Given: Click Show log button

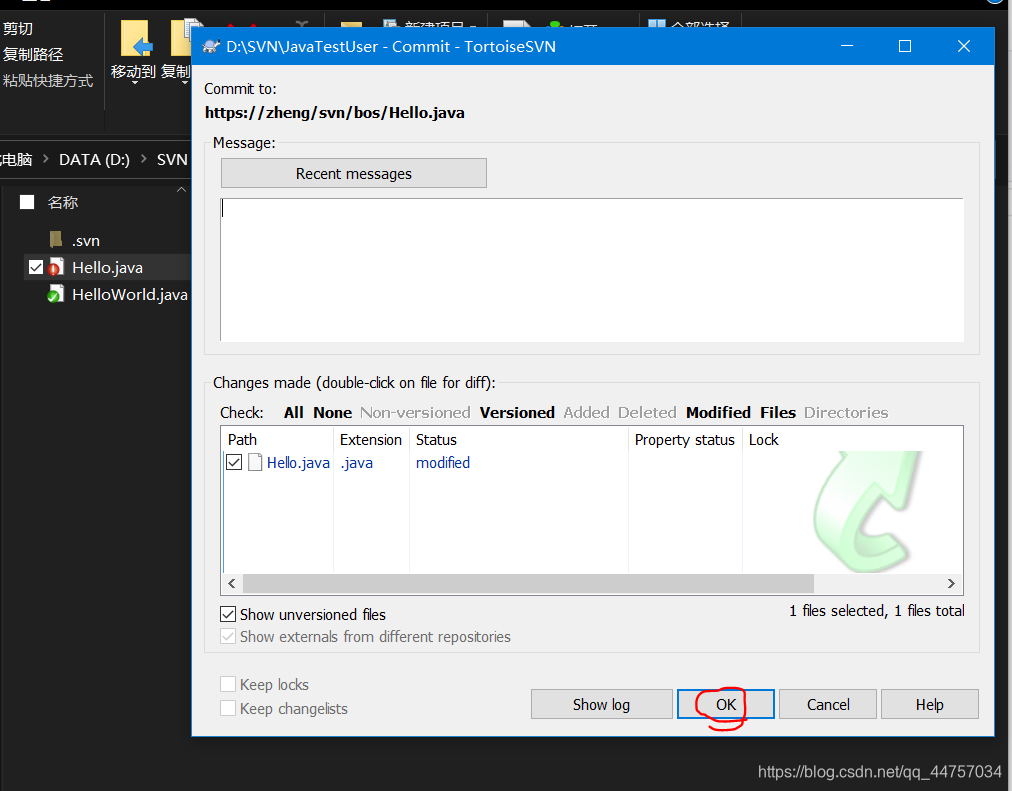Looking at the screenshot, I should (x=602, y=705).
